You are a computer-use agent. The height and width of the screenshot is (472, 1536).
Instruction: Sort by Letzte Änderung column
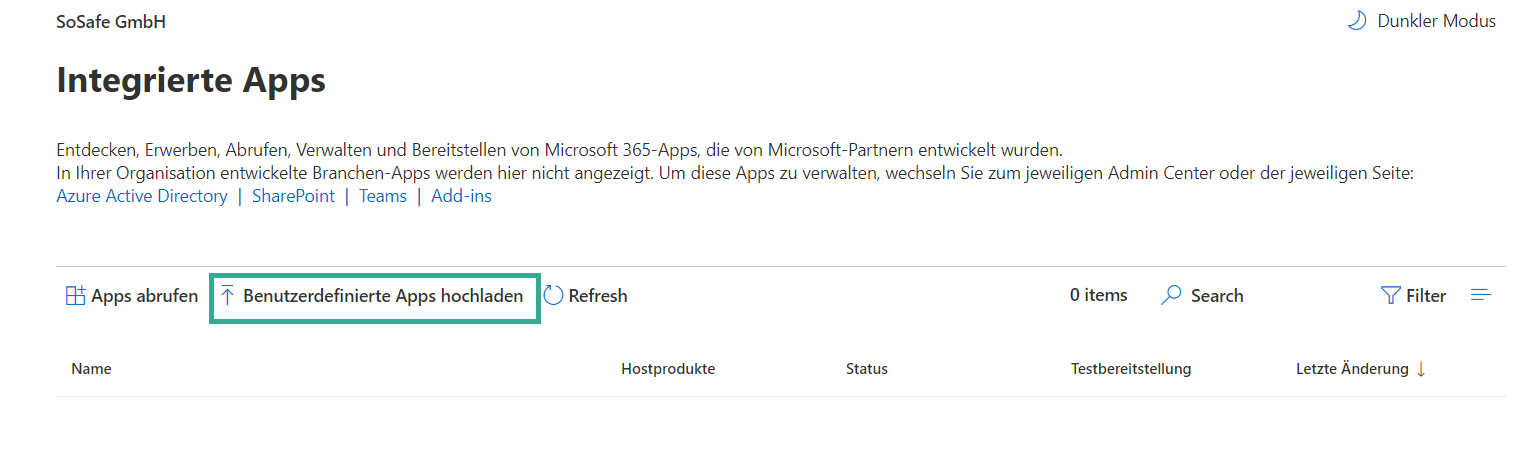1351,369
